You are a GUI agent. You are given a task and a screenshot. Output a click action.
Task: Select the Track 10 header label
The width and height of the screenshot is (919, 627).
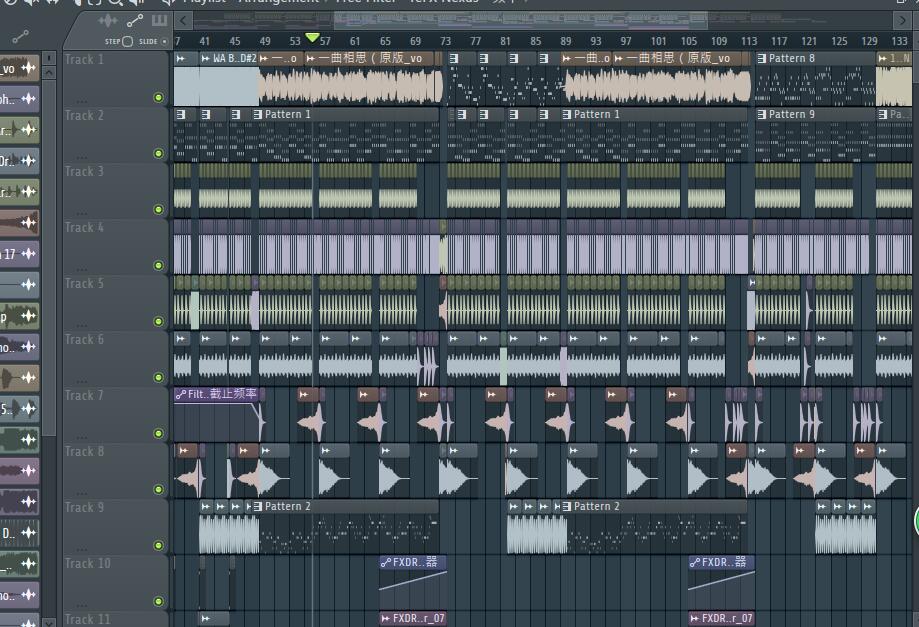coord(88,564)
